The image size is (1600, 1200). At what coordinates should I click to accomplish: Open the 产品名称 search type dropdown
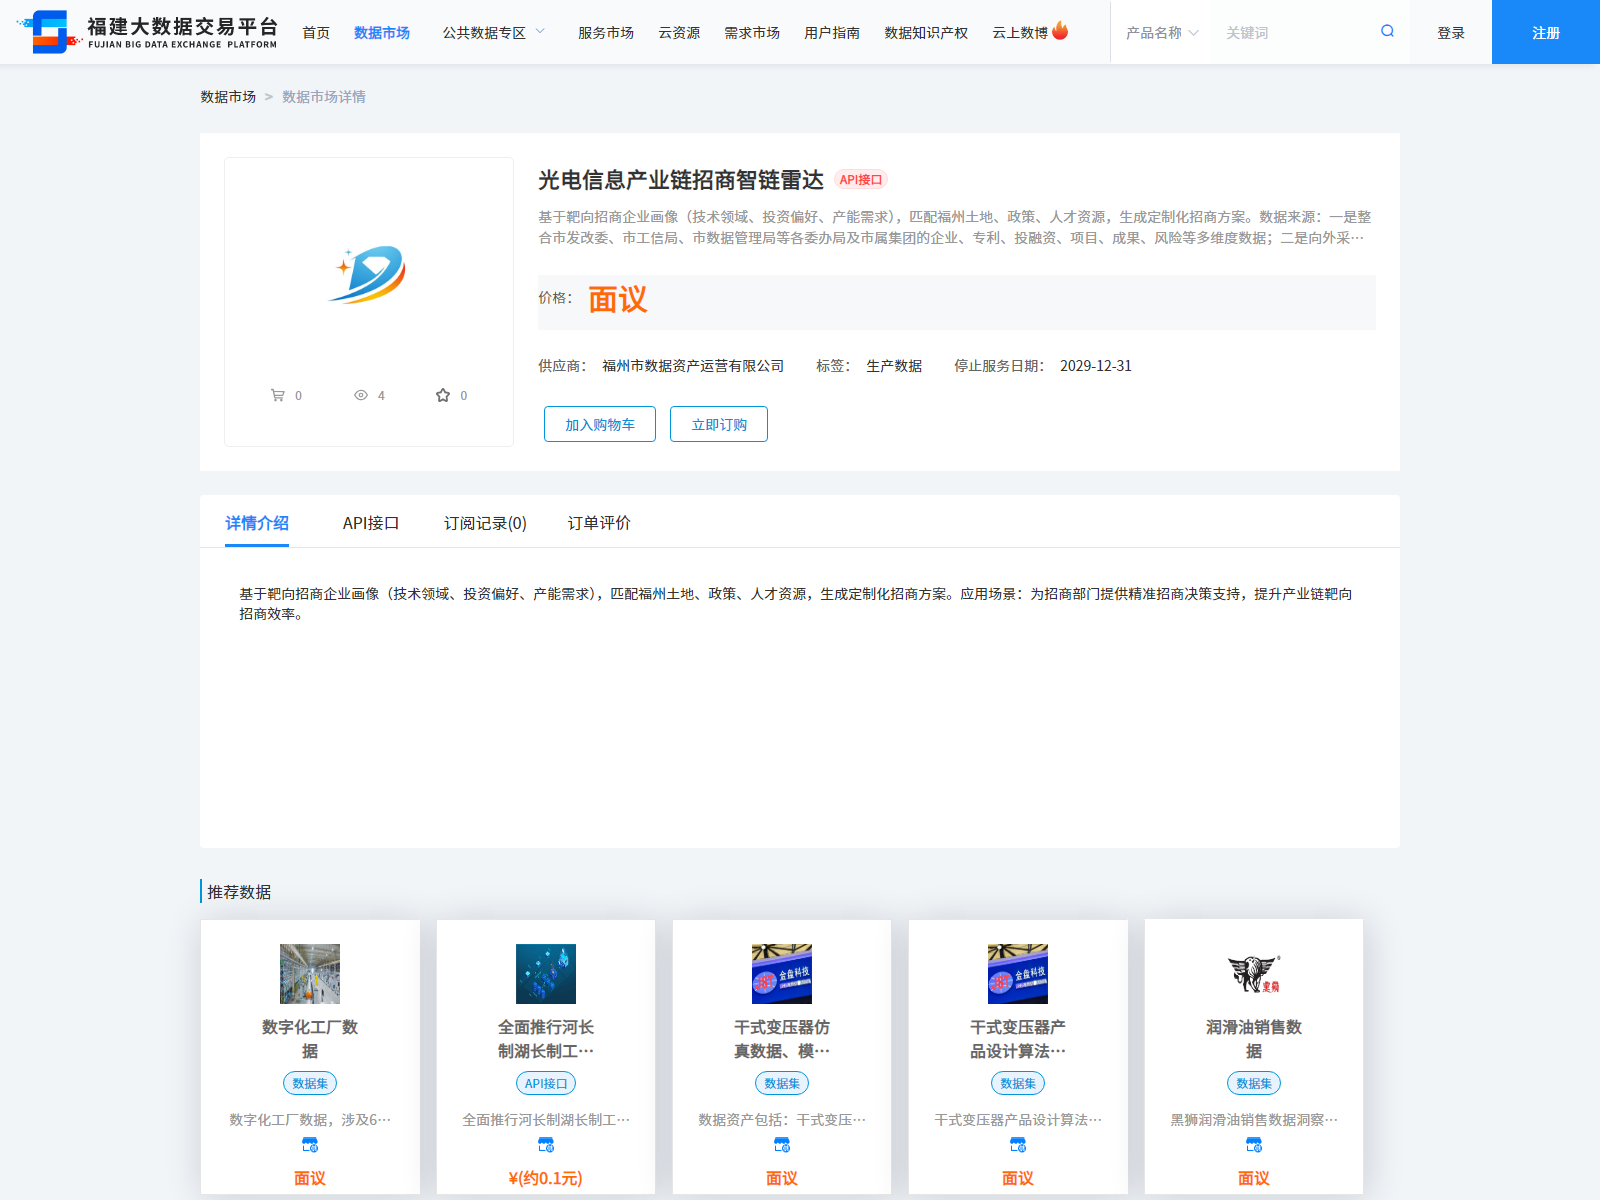1161,32
